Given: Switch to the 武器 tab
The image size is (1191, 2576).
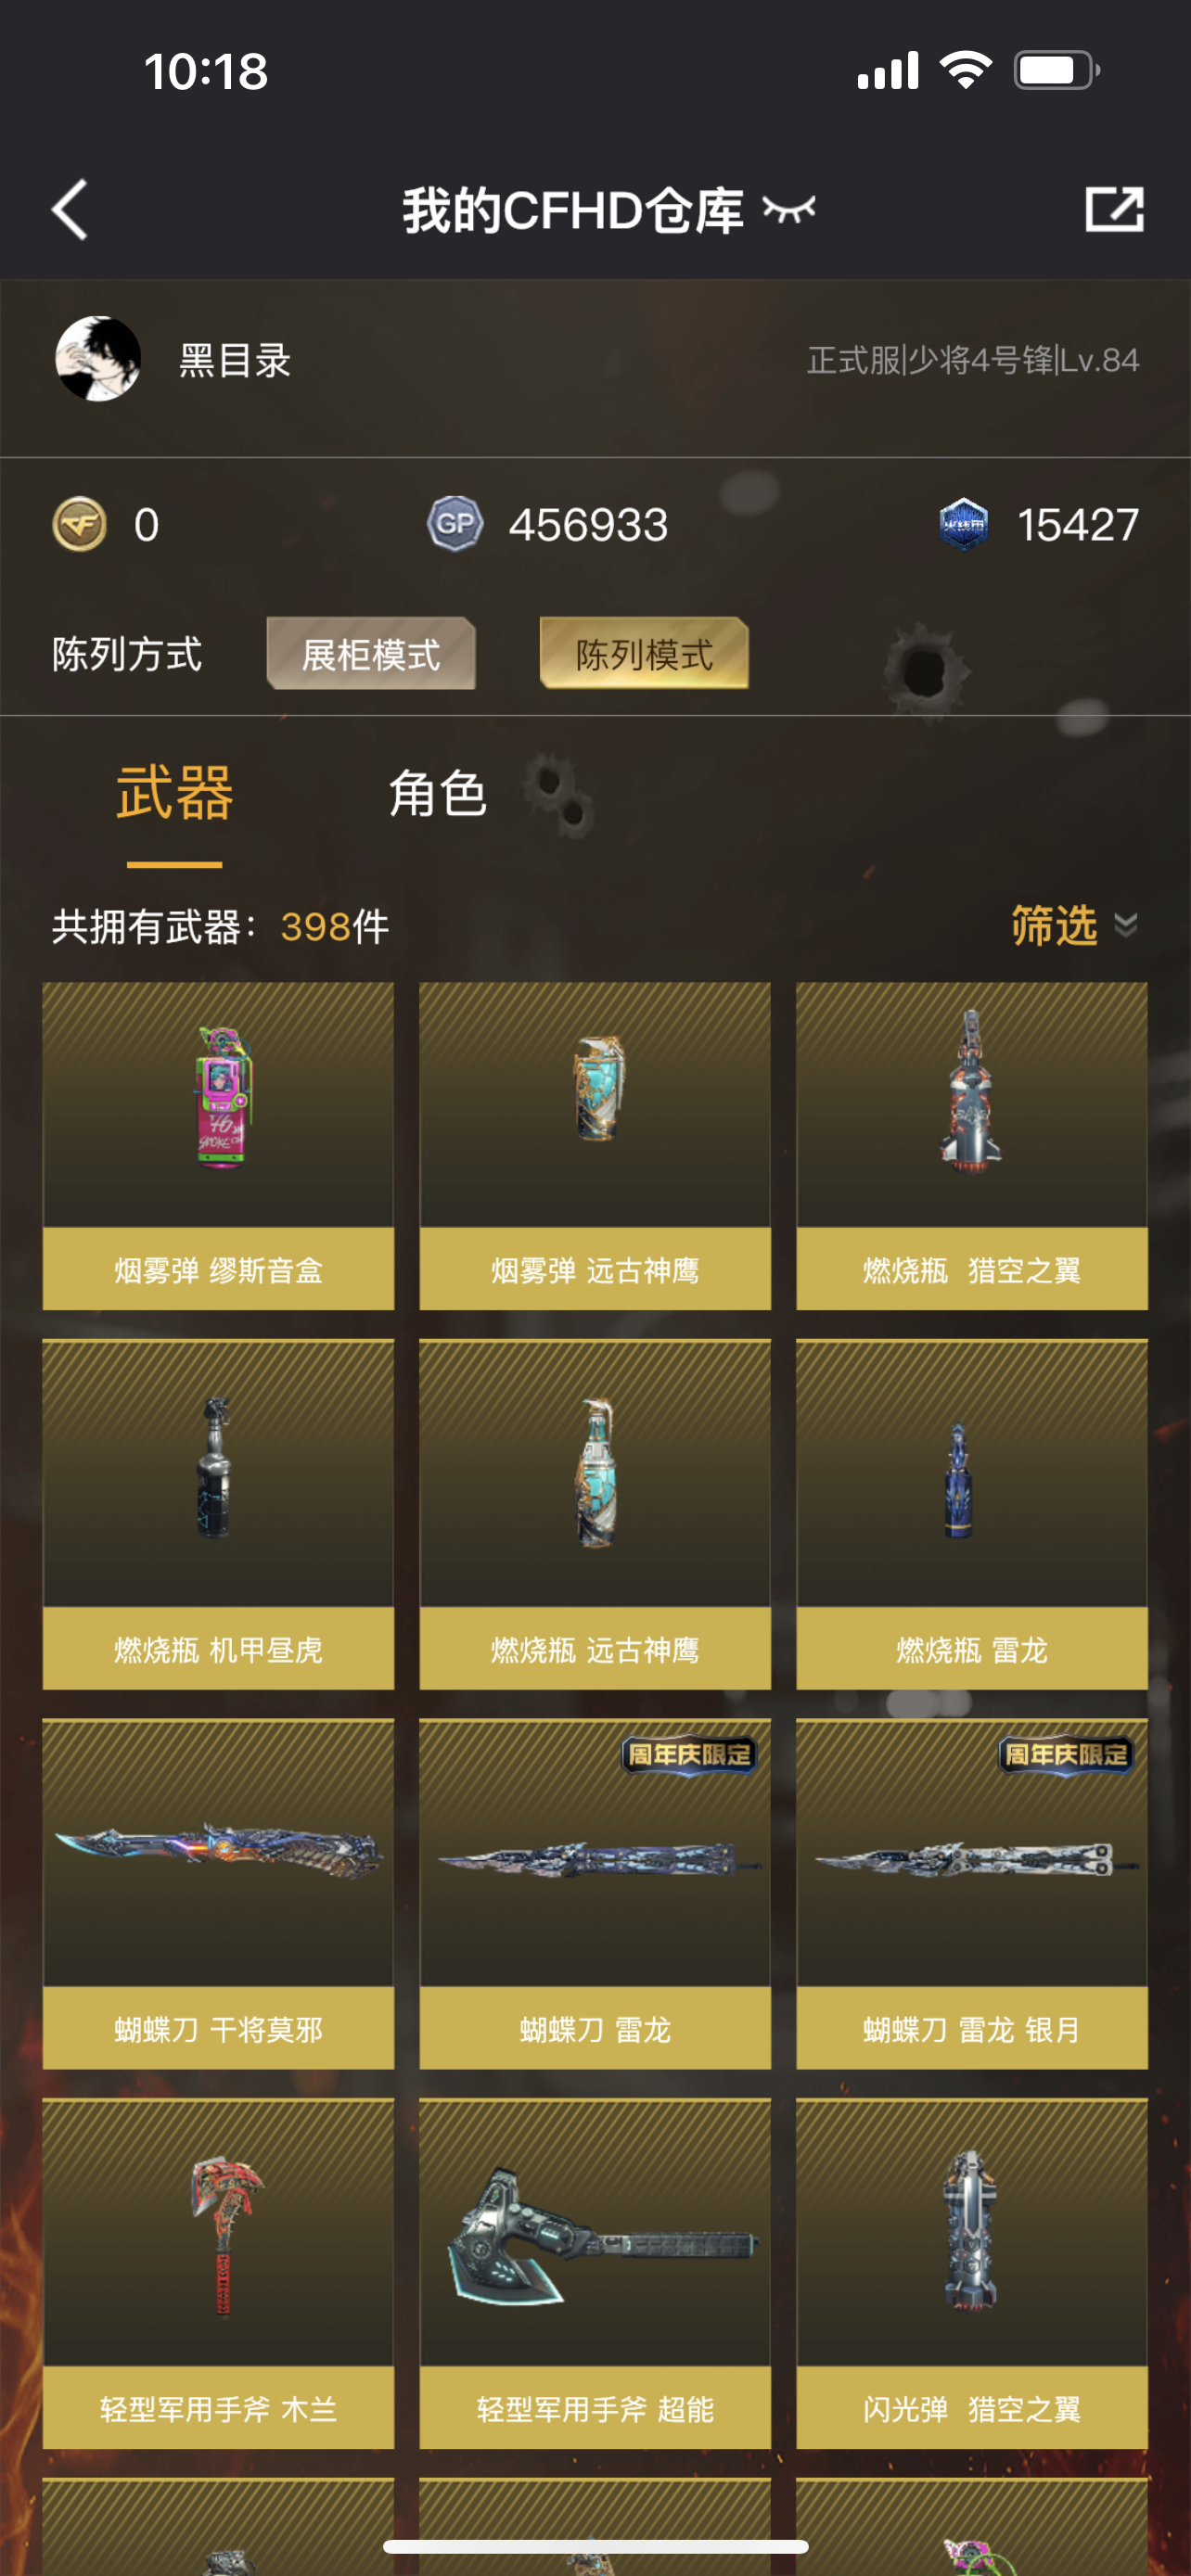Looking at the screenshot, I should point(175,794).
